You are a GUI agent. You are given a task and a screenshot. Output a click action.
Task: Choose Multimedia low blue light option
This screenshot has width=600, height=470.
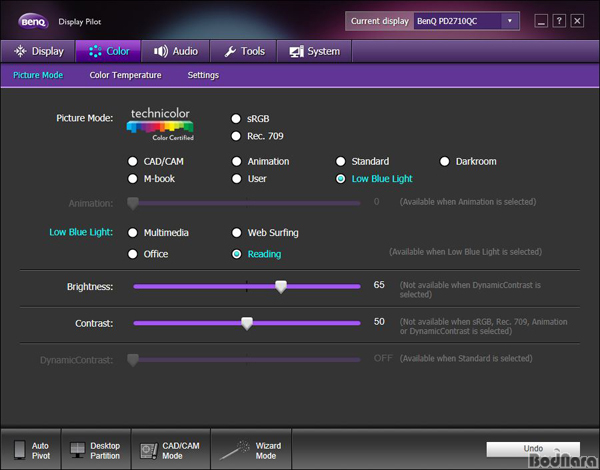[133, 233]
